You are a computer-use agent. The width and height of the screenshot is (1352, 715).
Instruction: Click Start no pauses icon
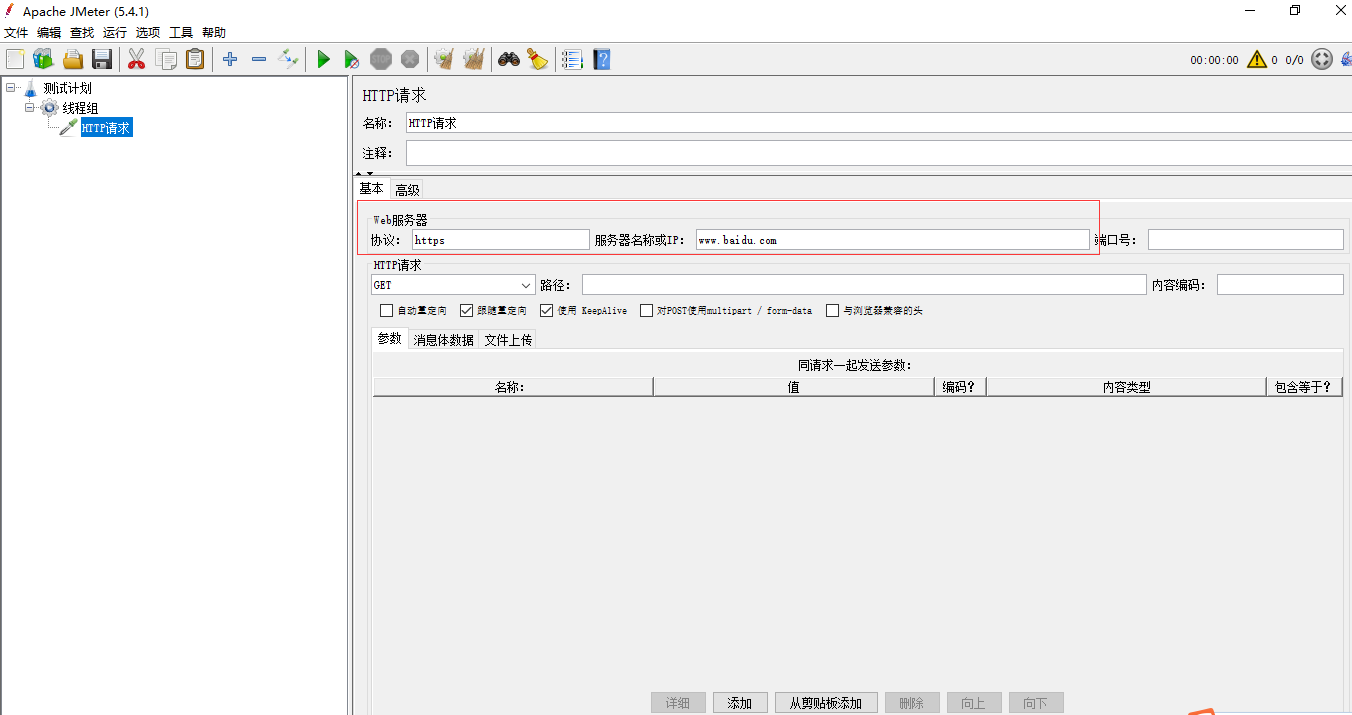point(351,59)
